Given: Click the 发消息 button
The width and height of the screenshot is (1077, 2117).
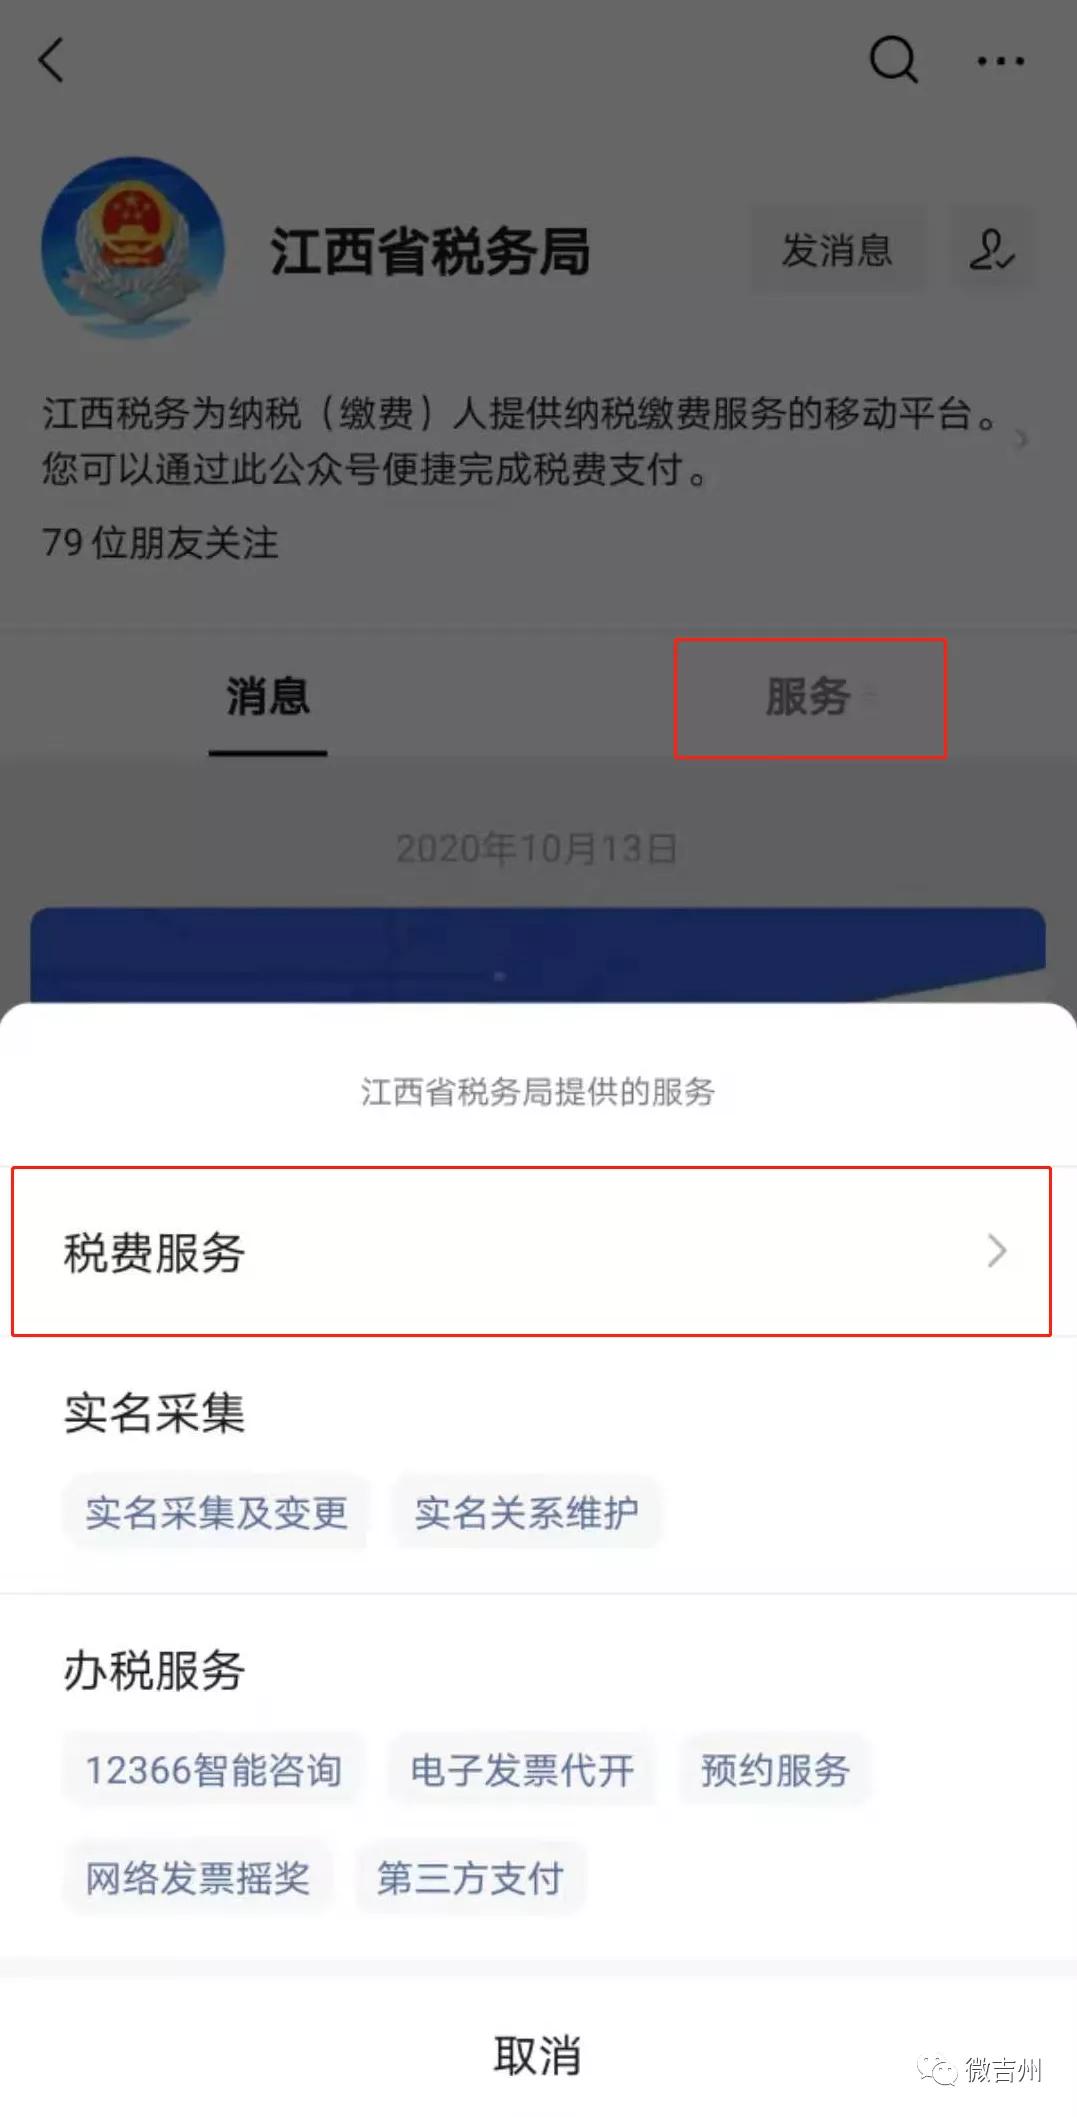Looking at the screenshot, I should click(837, 250).
